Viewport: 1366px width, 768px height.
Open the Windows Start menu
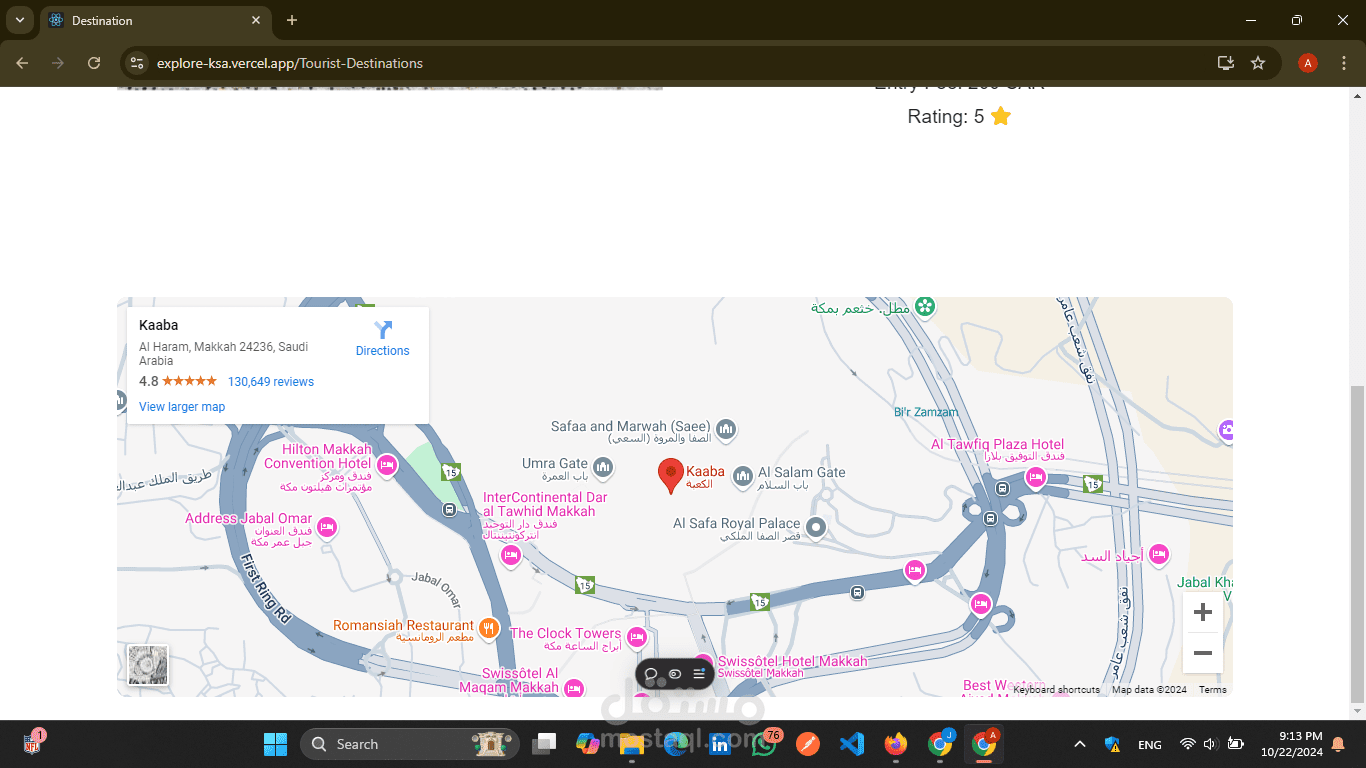pos(275,744)
